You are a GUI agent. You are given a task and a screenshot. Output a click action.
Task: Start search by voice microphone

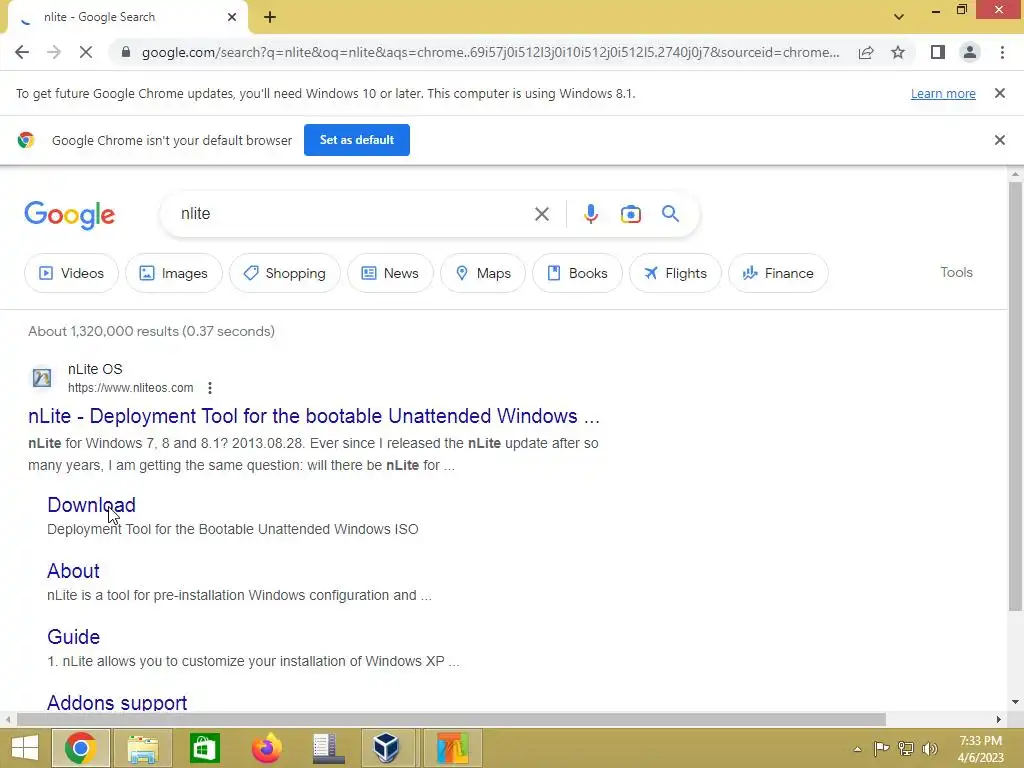590,214
